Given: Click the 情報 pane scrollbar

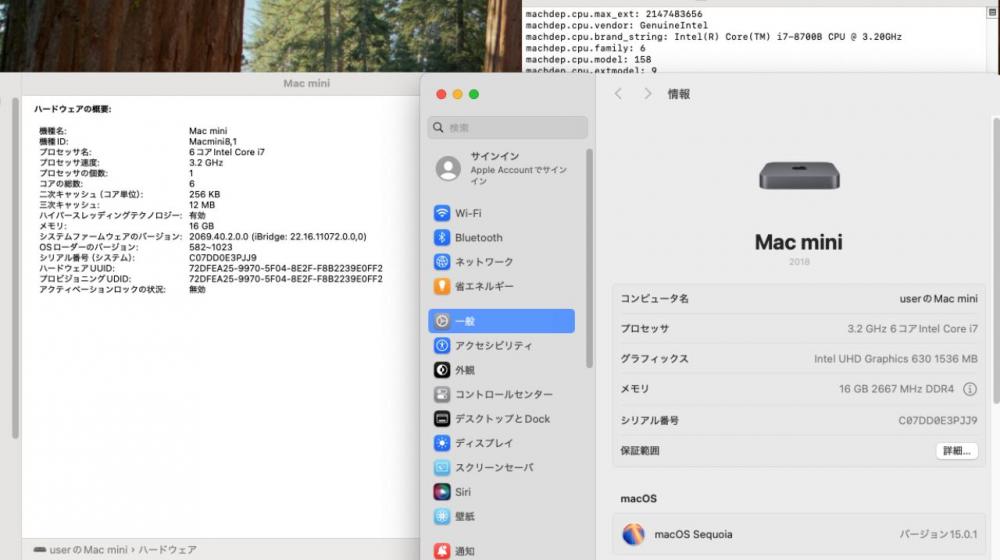Looking at the screenshot, I should point(996,260).
